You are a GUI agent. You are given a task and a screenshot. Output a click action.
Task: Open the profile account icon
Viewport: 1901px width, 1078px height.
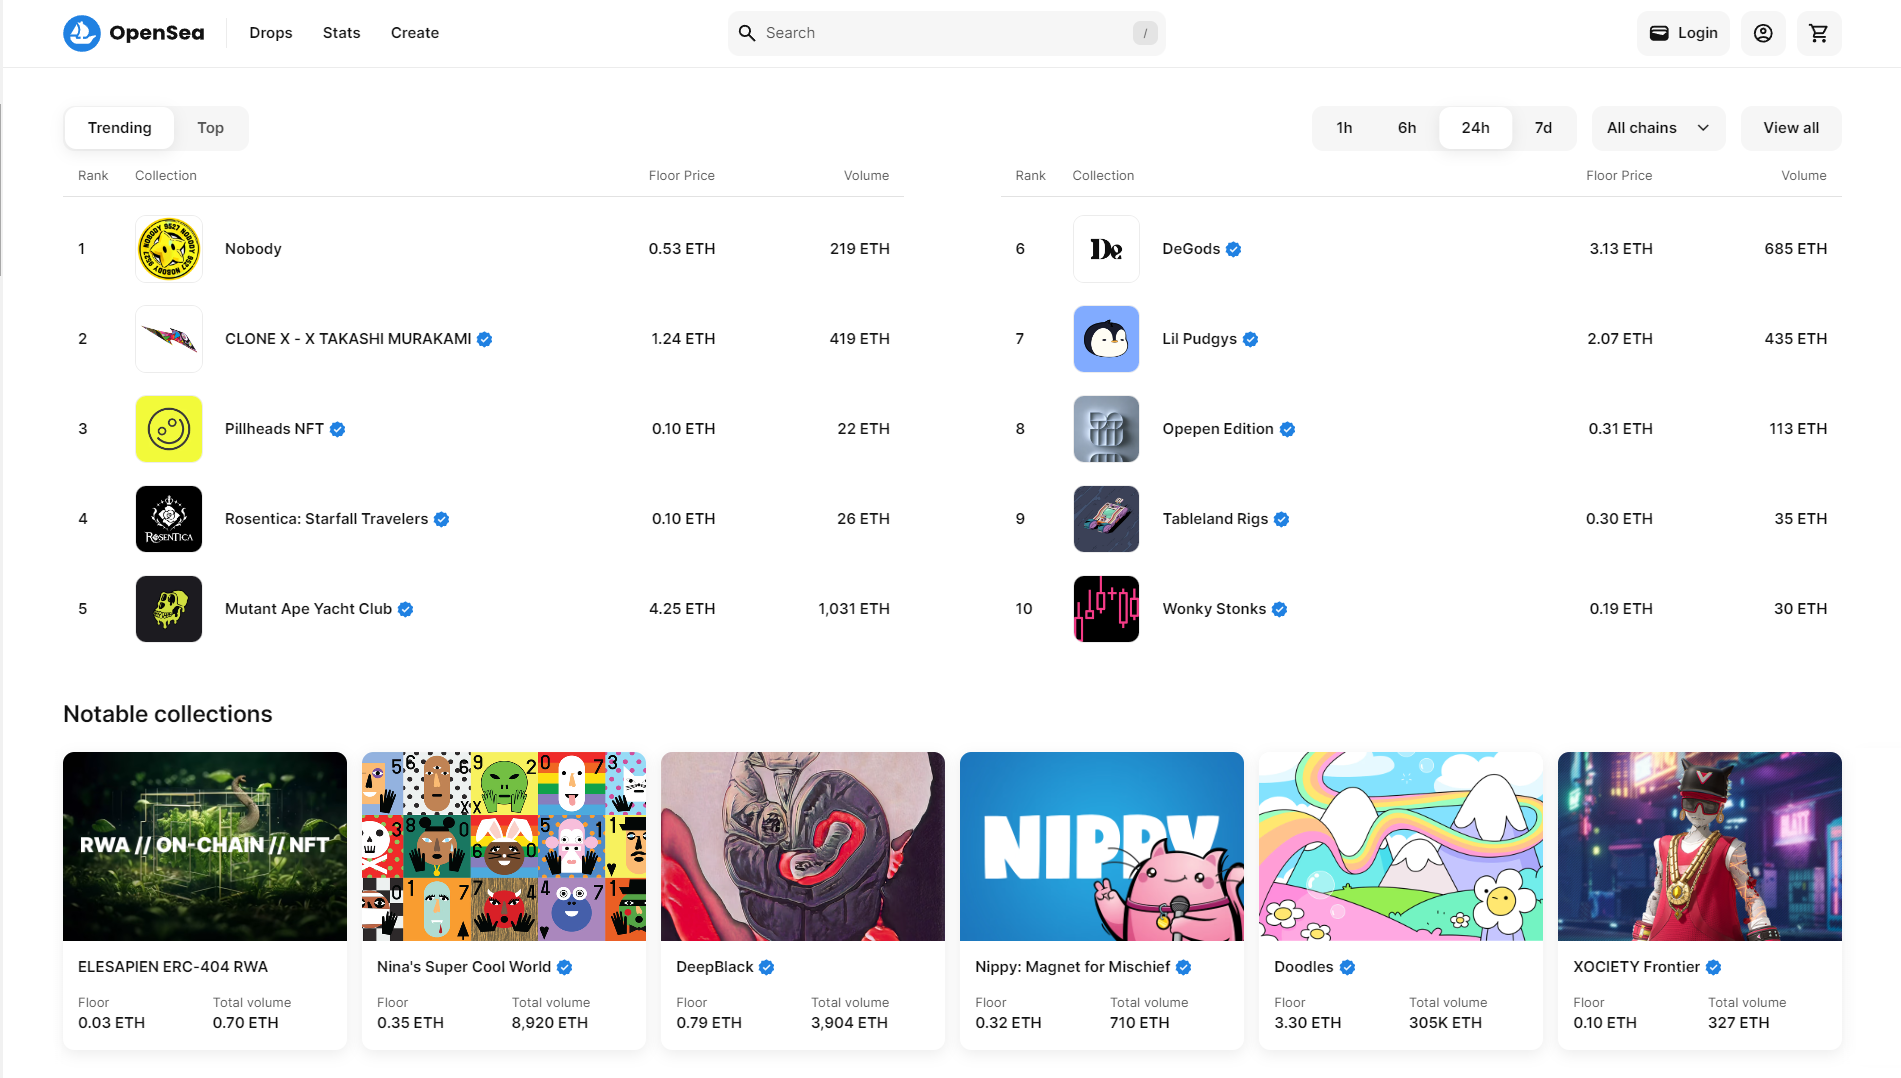point(1763,33)
